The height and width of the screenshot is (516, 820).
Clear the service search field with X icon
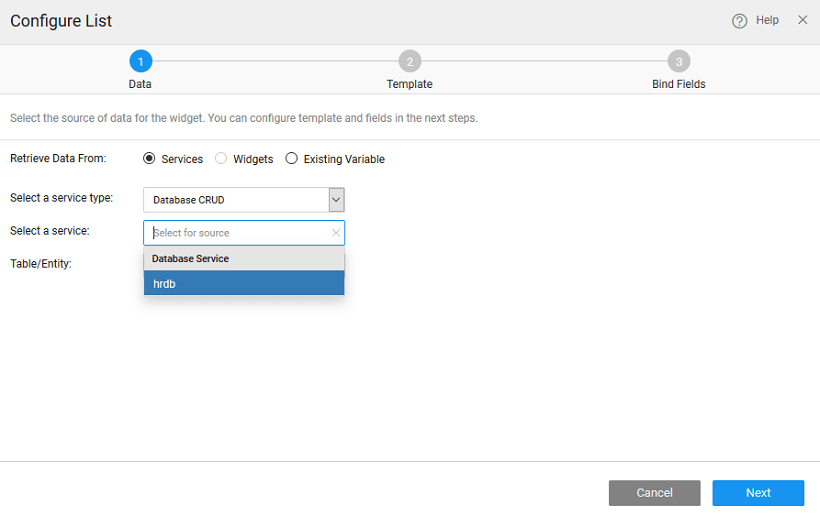[336, 233]
